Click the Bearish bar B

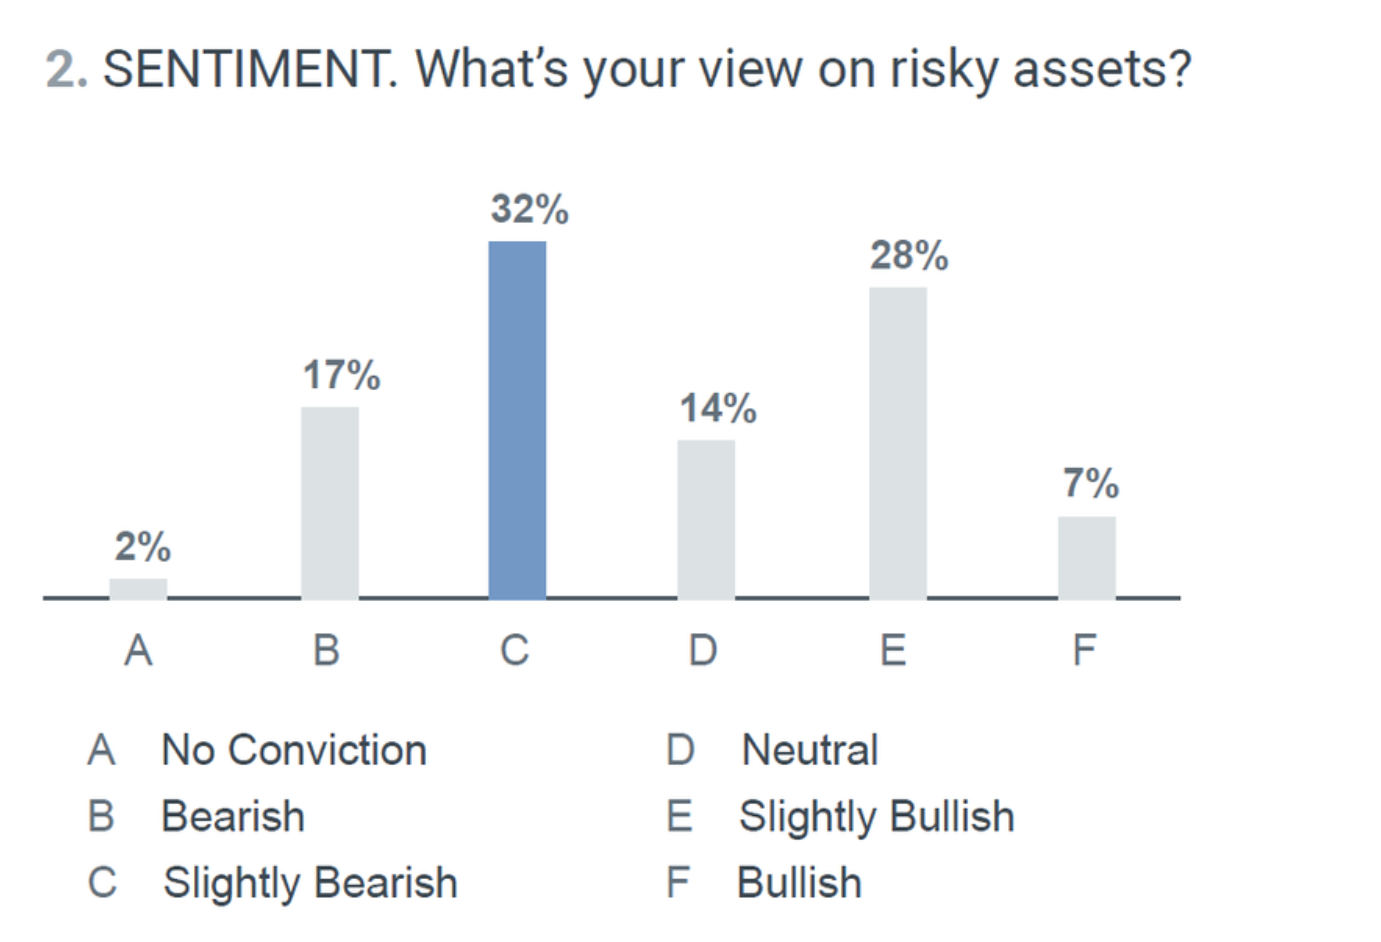click(x=329, y=502)
